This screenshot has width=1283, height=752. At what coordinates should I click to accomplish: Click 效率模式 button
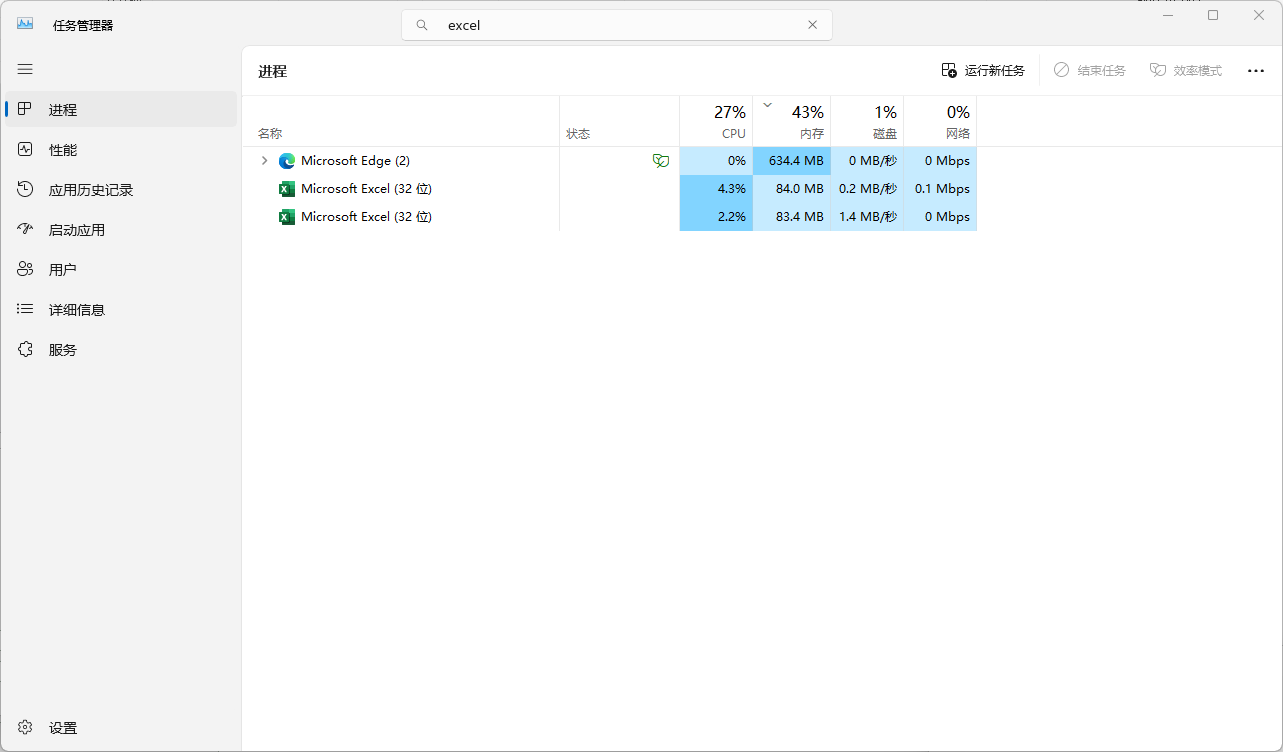click(x=1186, y=70)
